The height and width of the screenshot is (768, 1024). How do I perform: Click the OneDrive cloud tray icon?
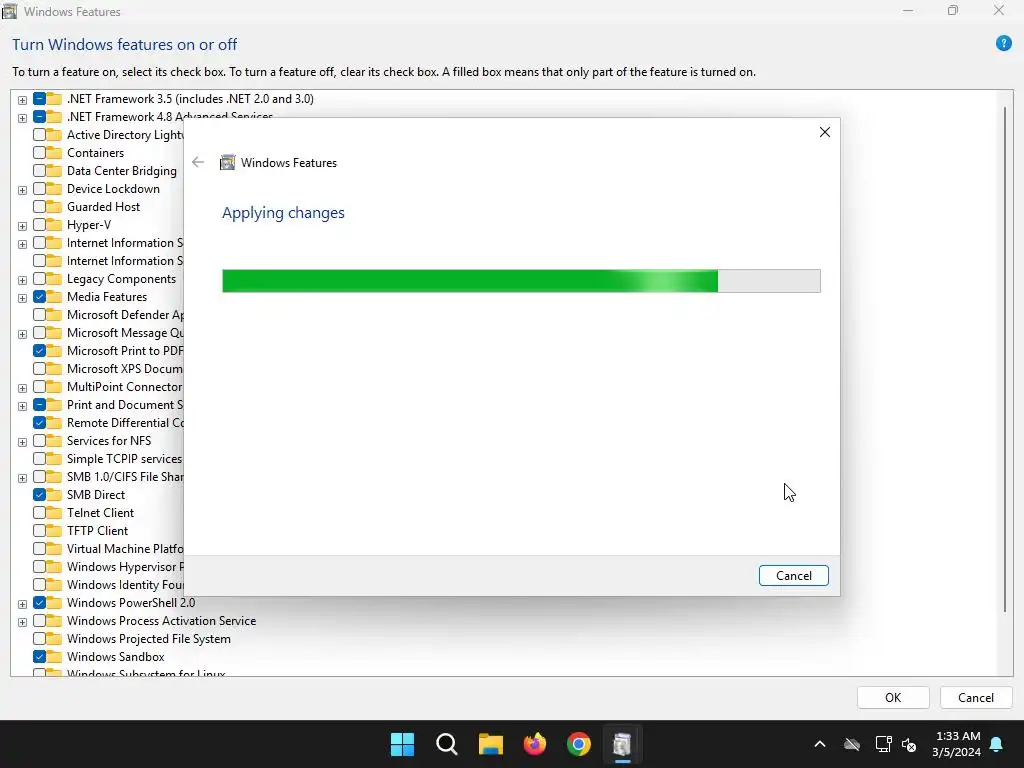[x=852, y=744]
